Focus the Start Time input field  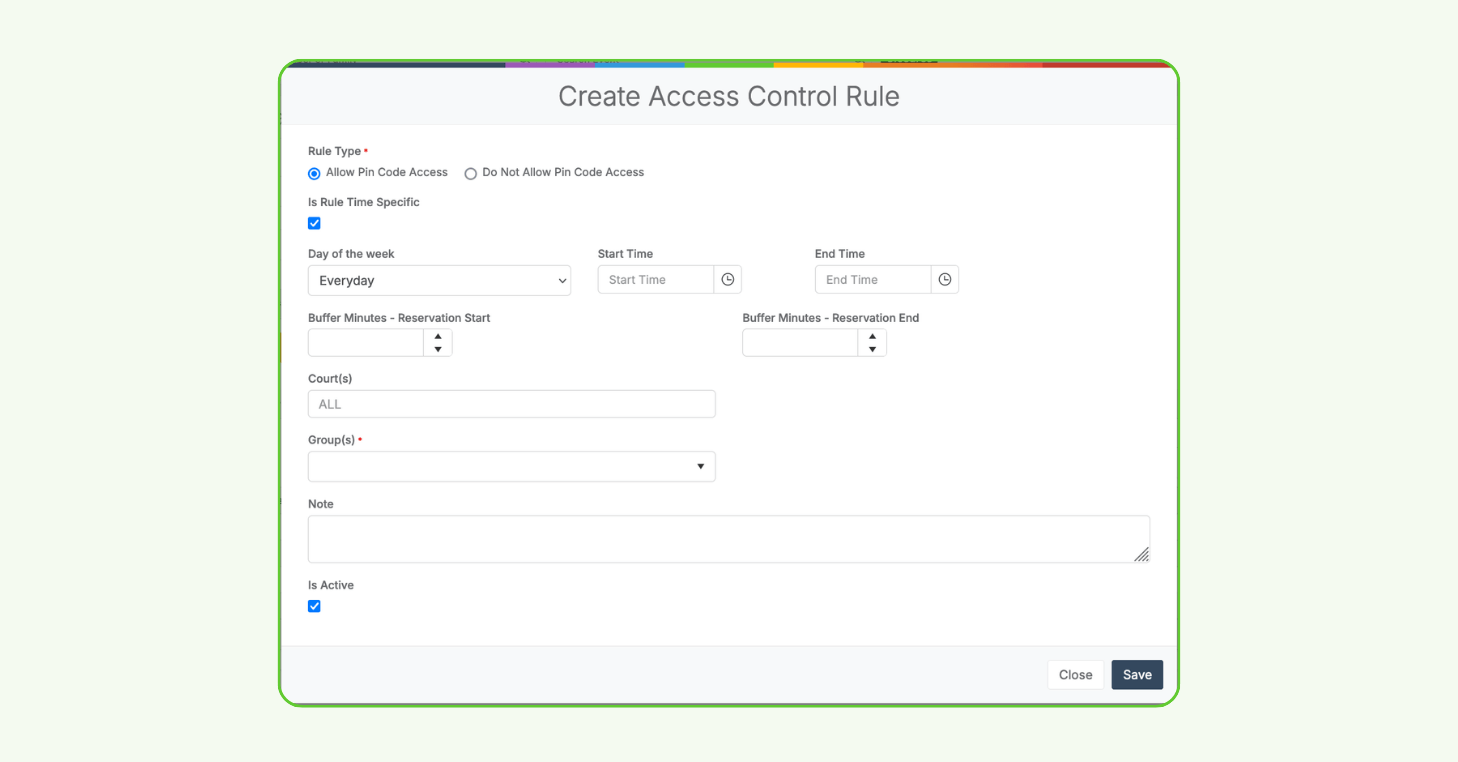pyautogui.click(x=656, y=280)
